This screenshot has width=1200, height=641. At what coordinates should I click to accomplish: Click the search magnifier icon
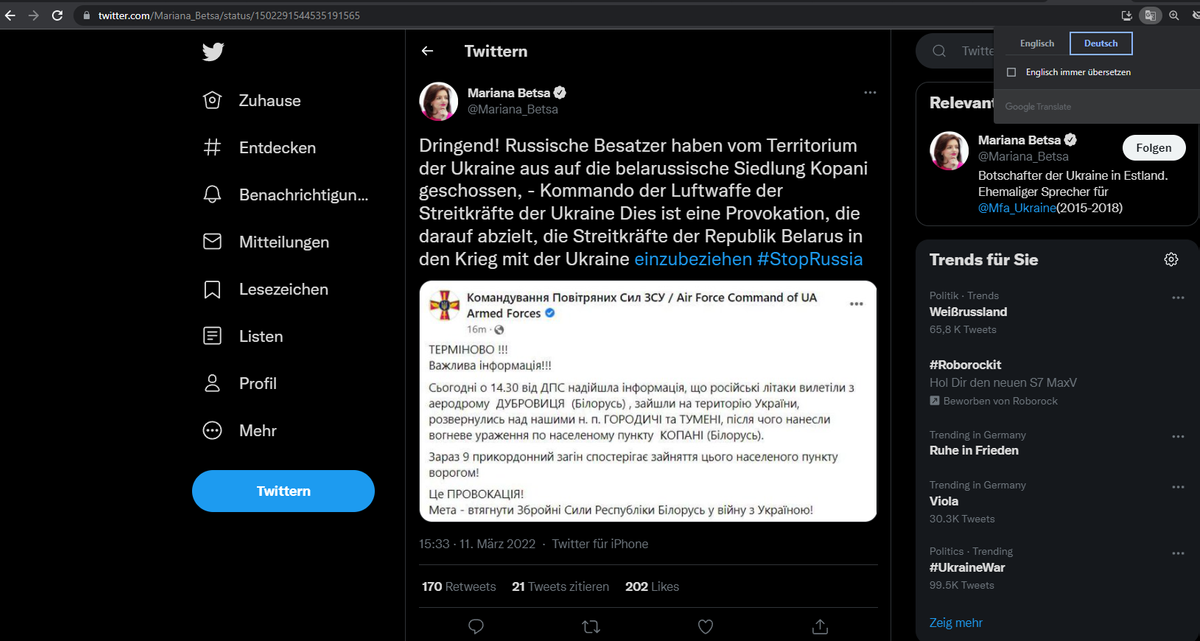[939, 51]
